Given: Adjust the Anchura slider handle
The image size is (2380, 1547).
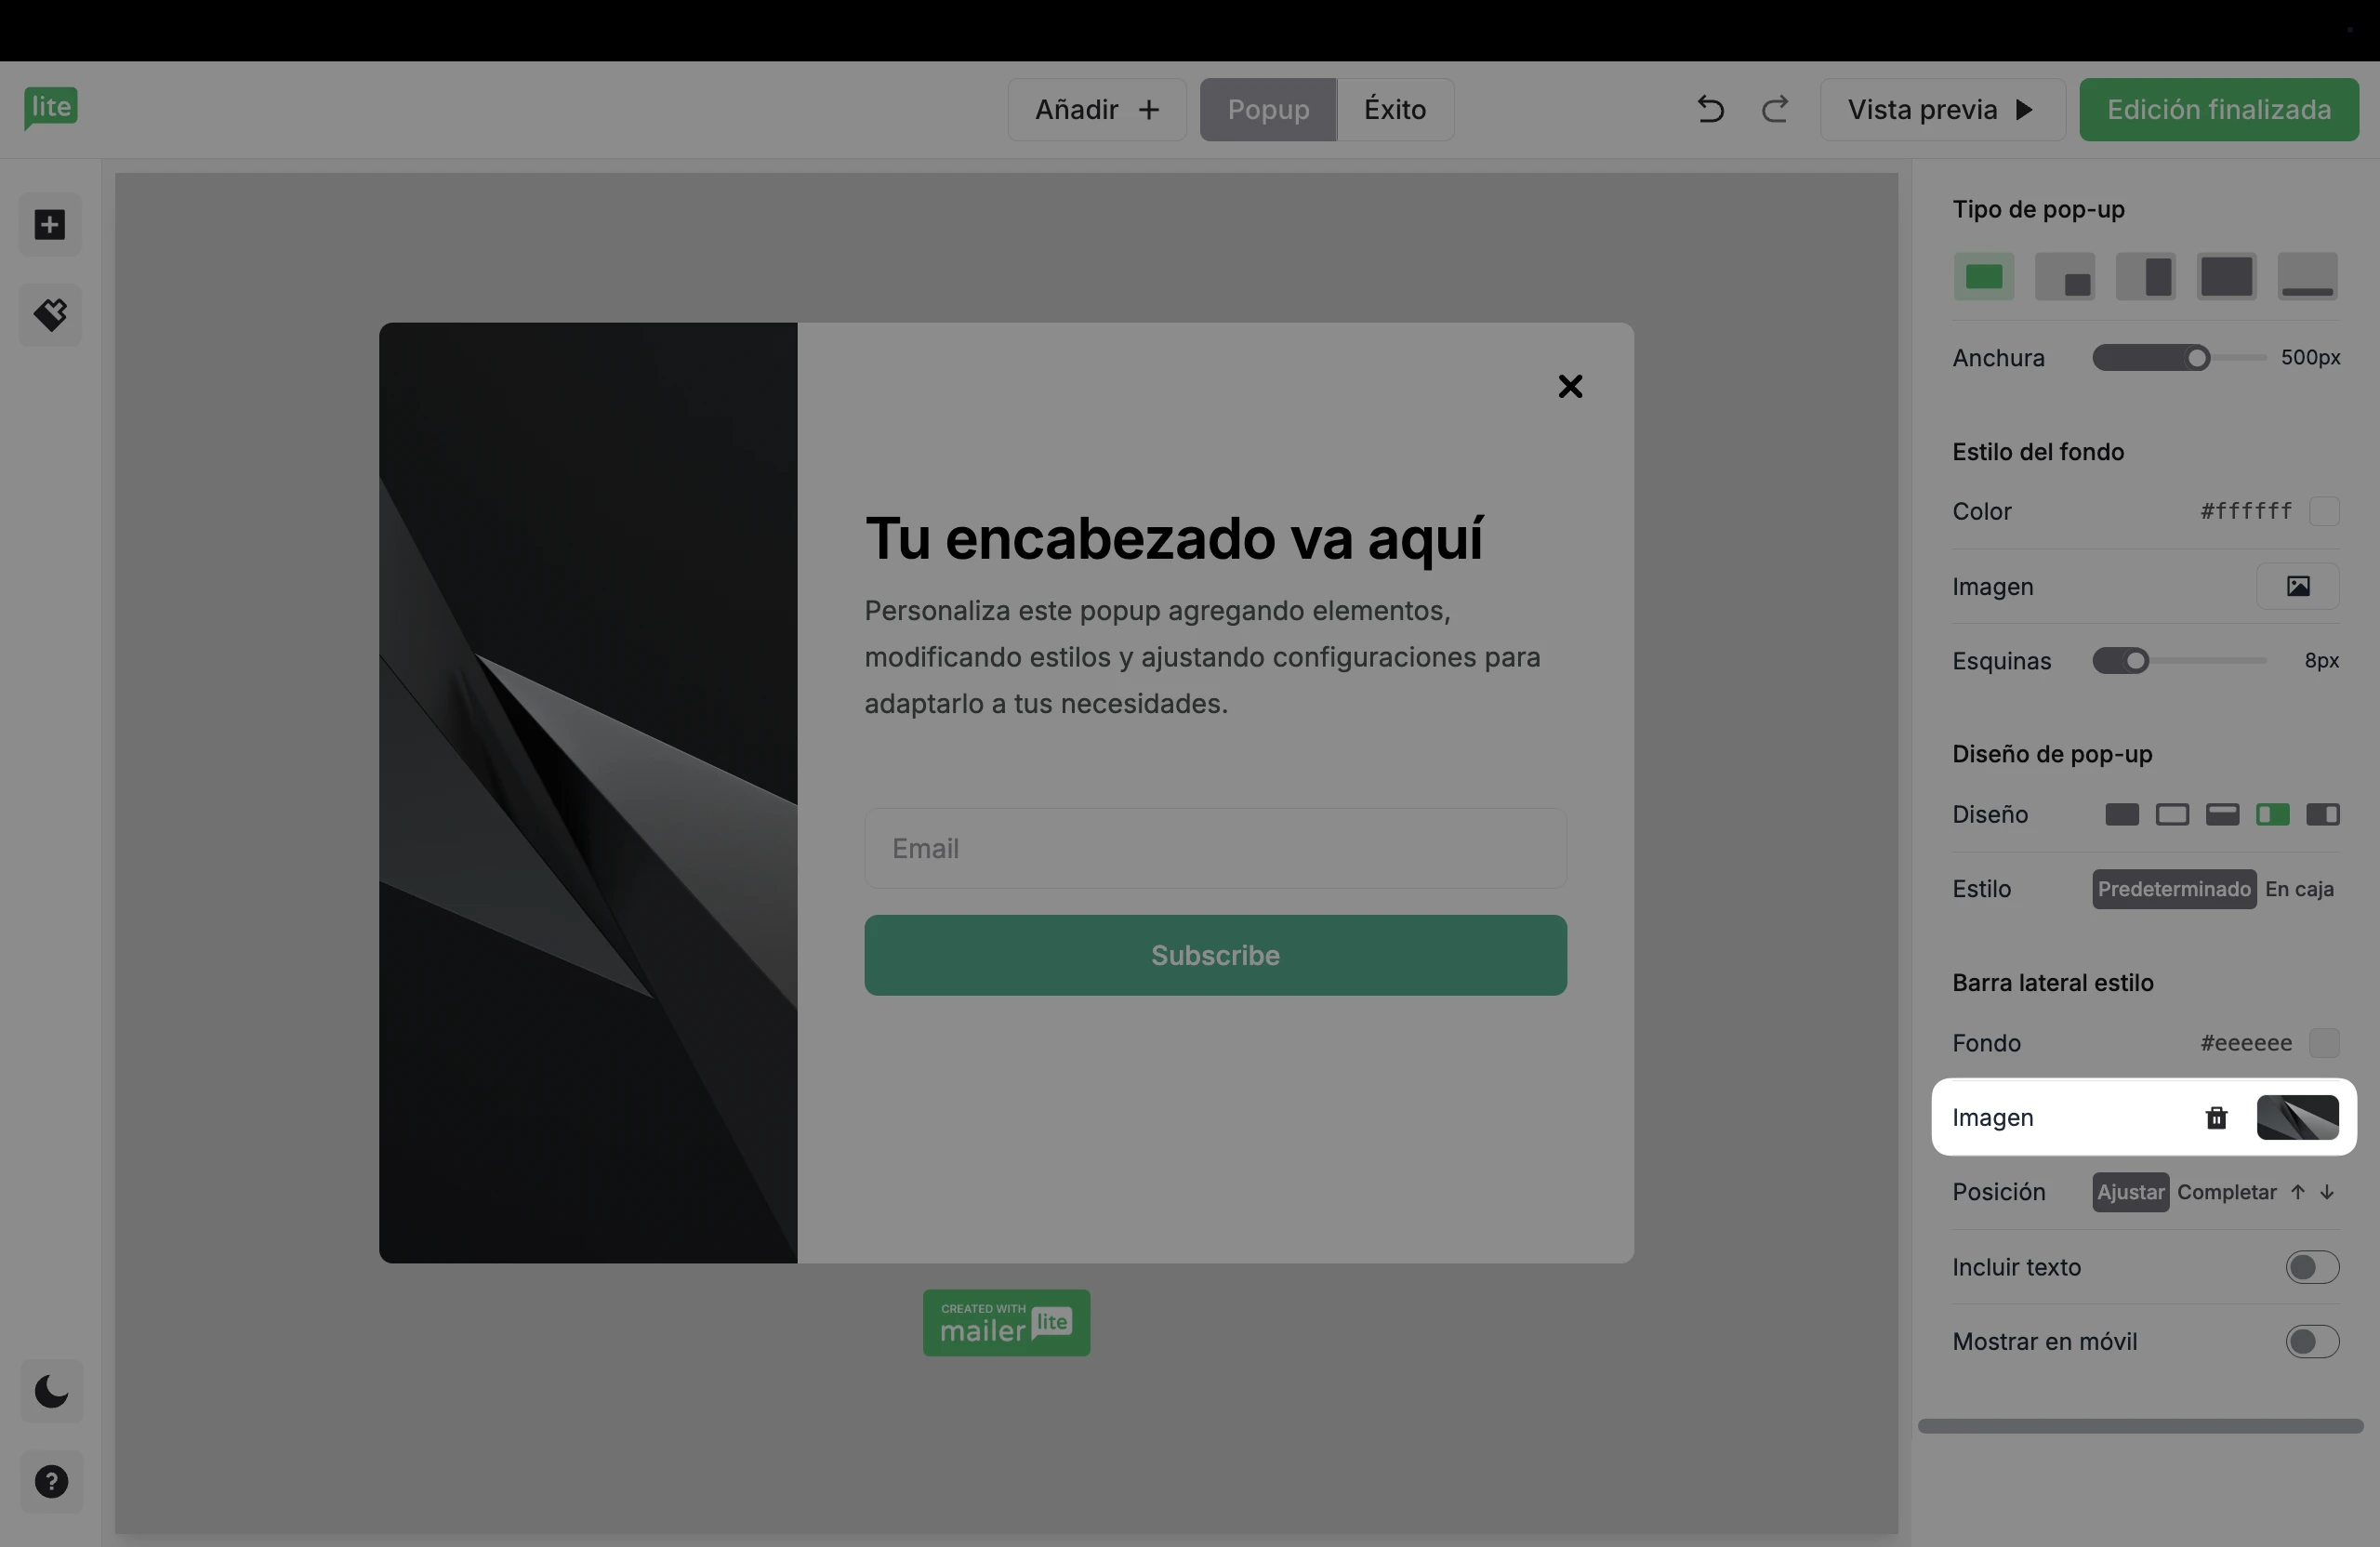Looking at the screenshot, I should [2197, 358].
